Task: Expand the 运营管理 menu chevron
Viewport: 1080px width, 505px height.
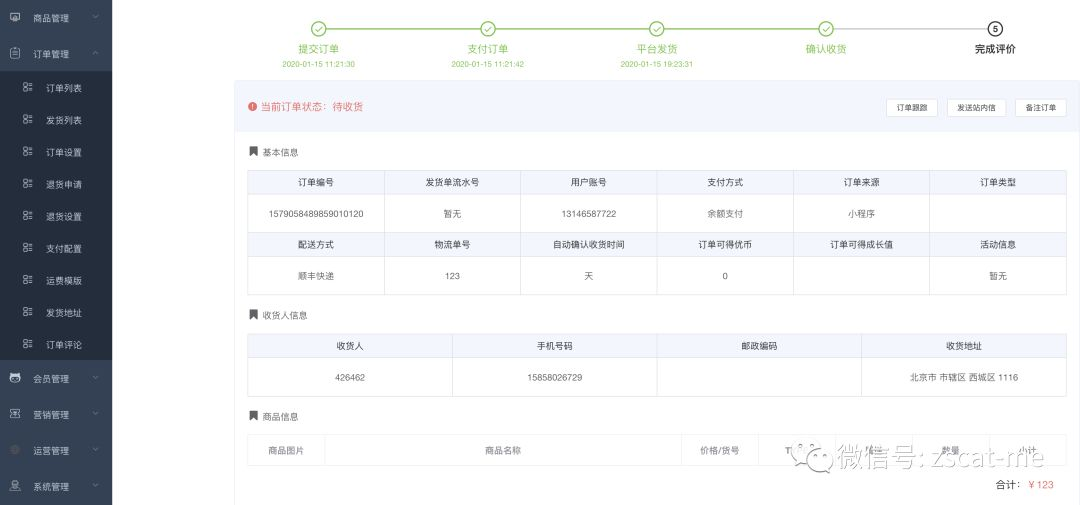Action: (x=95, y=450)
